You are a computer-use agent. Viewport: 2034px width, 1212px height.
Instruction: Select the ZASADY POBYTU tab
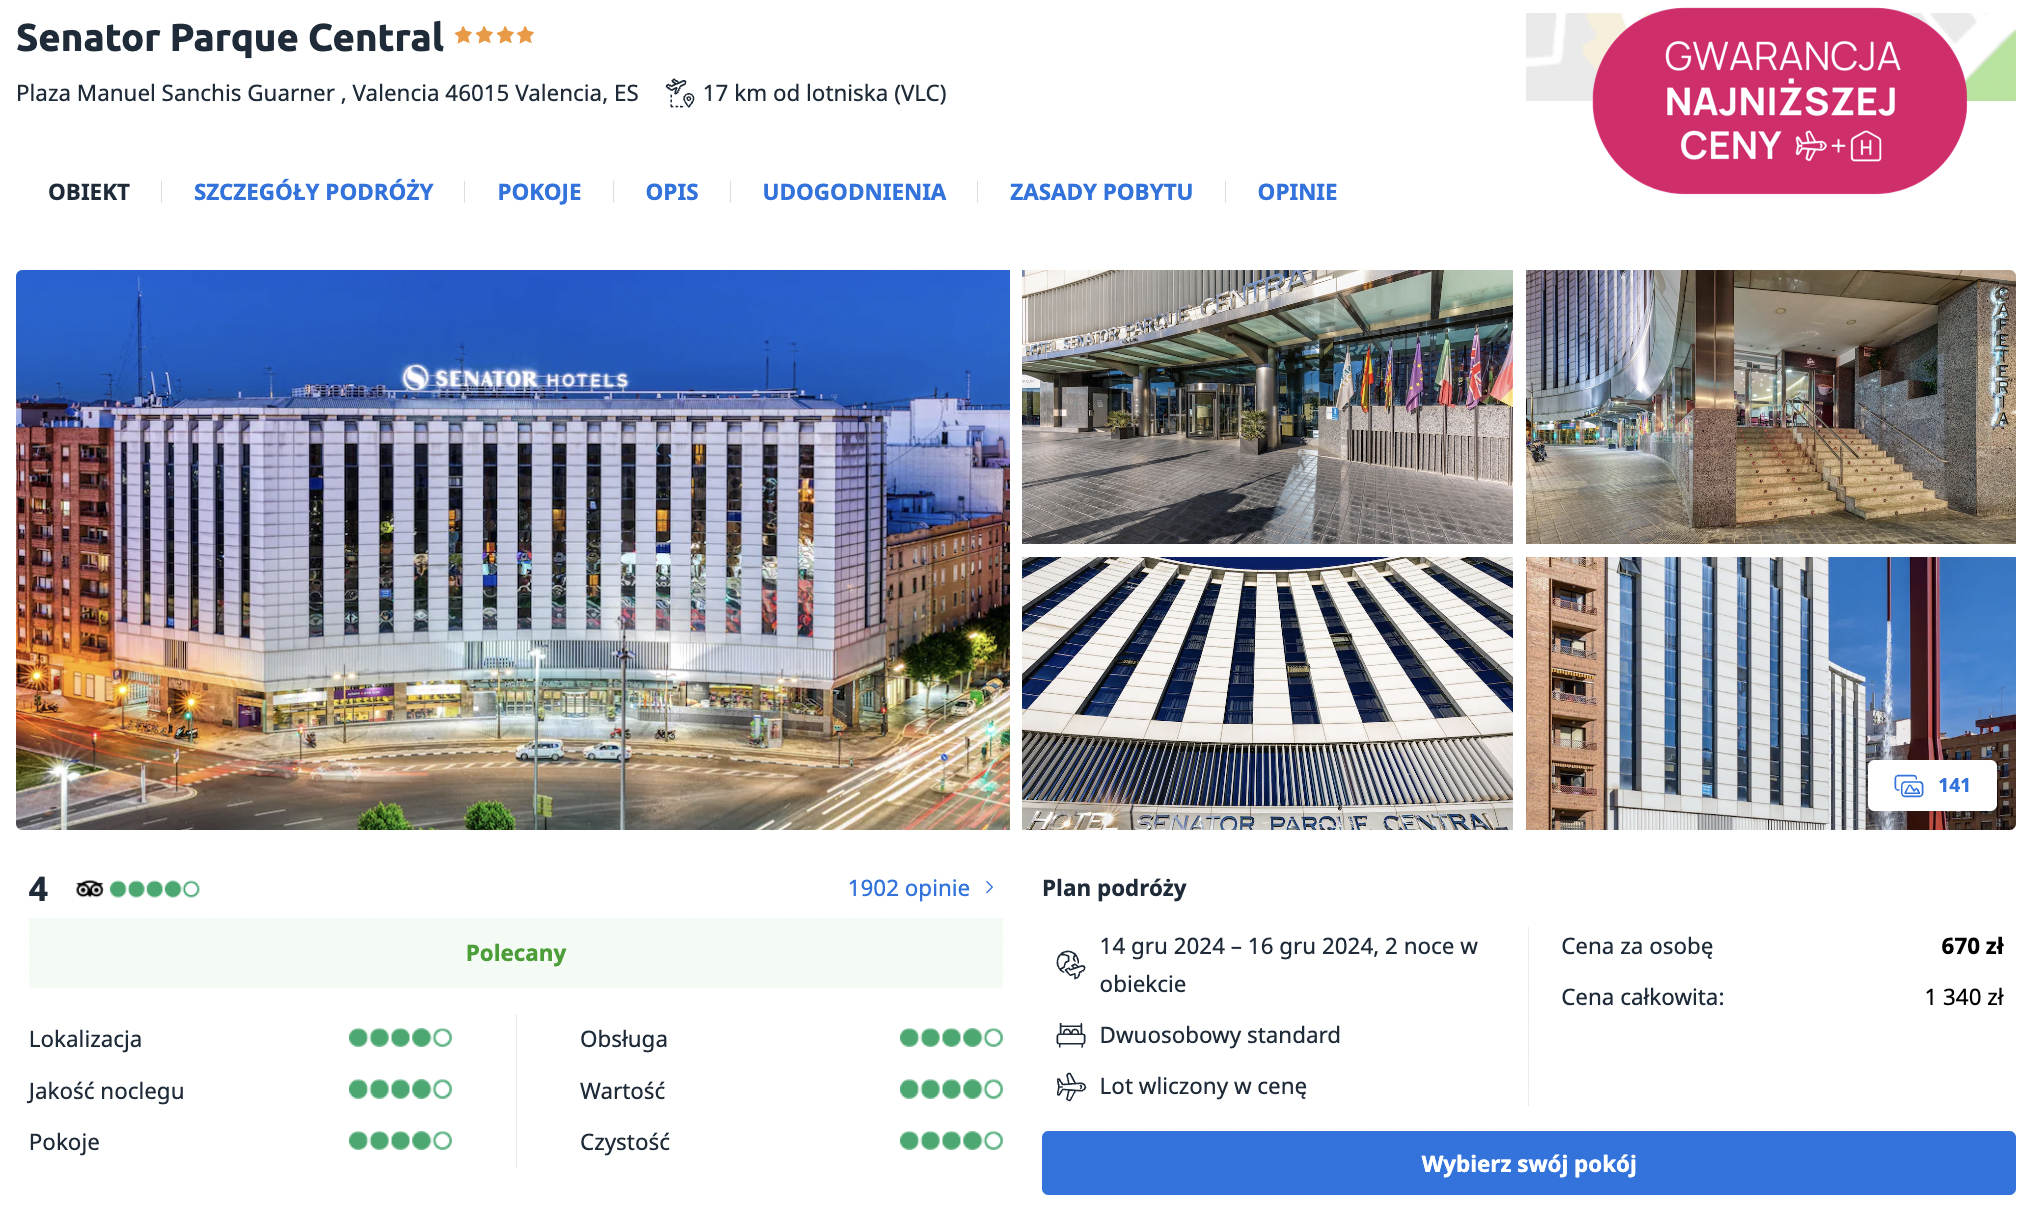click(x=1101, y=192)
